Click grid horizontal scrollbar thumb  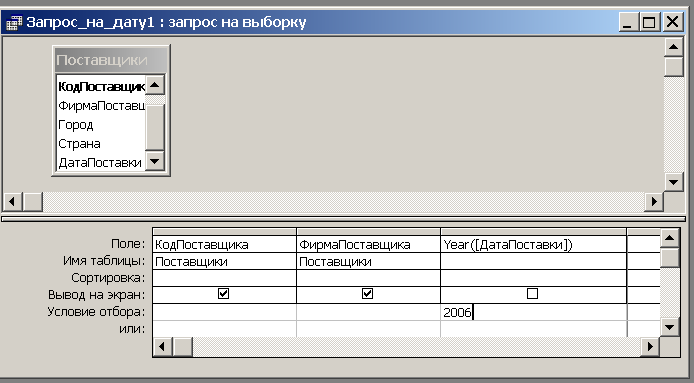182,346
